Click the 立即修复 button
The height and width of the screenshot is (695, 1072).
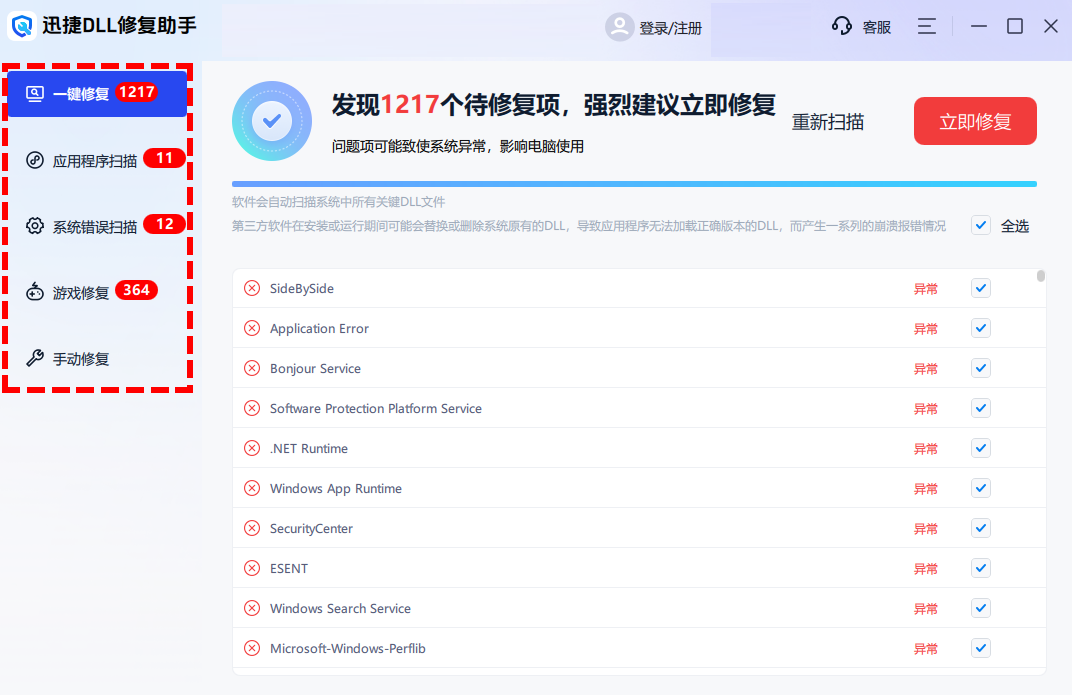pos(975,121)
